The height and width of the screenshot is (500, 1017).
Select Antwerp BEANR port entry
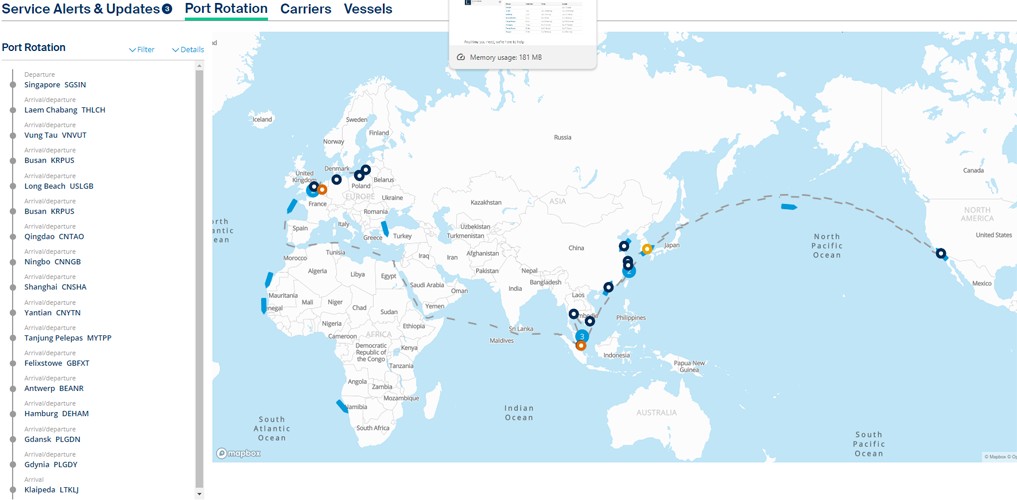(x=54, y=388)
